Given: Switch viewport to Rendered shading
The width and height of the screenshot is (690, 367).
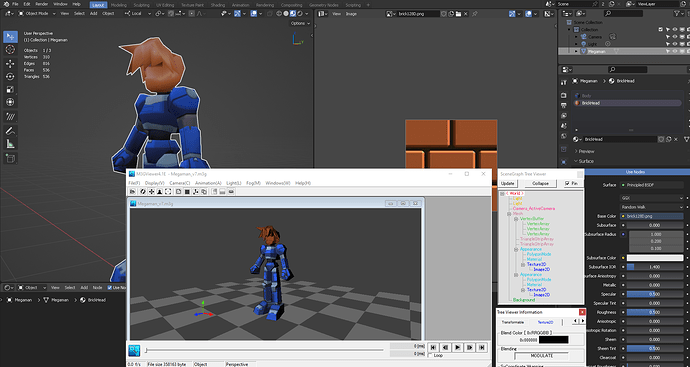Looking at the screenshot, I should 299,14.
